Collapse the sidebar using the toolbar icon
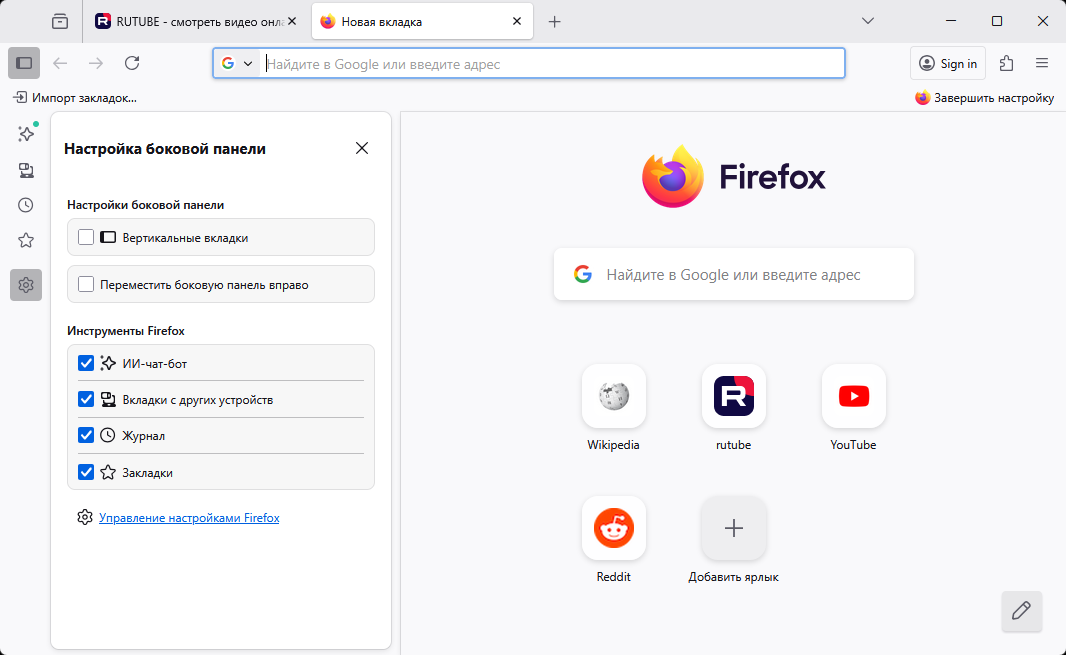This screenshot has height=655, width=1066. (x=24, y=62)
